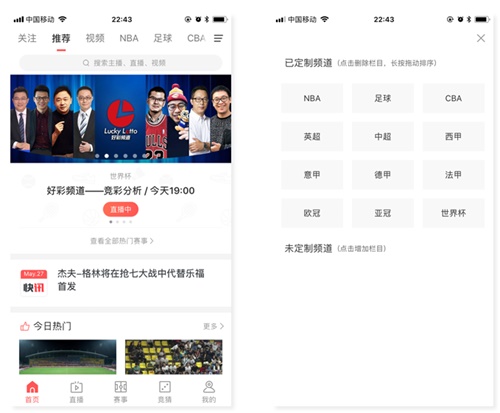Click the thumbs-up icon beside 今日热门
The width and height of the screenshot is (500, 413).
tap(25, 326)
